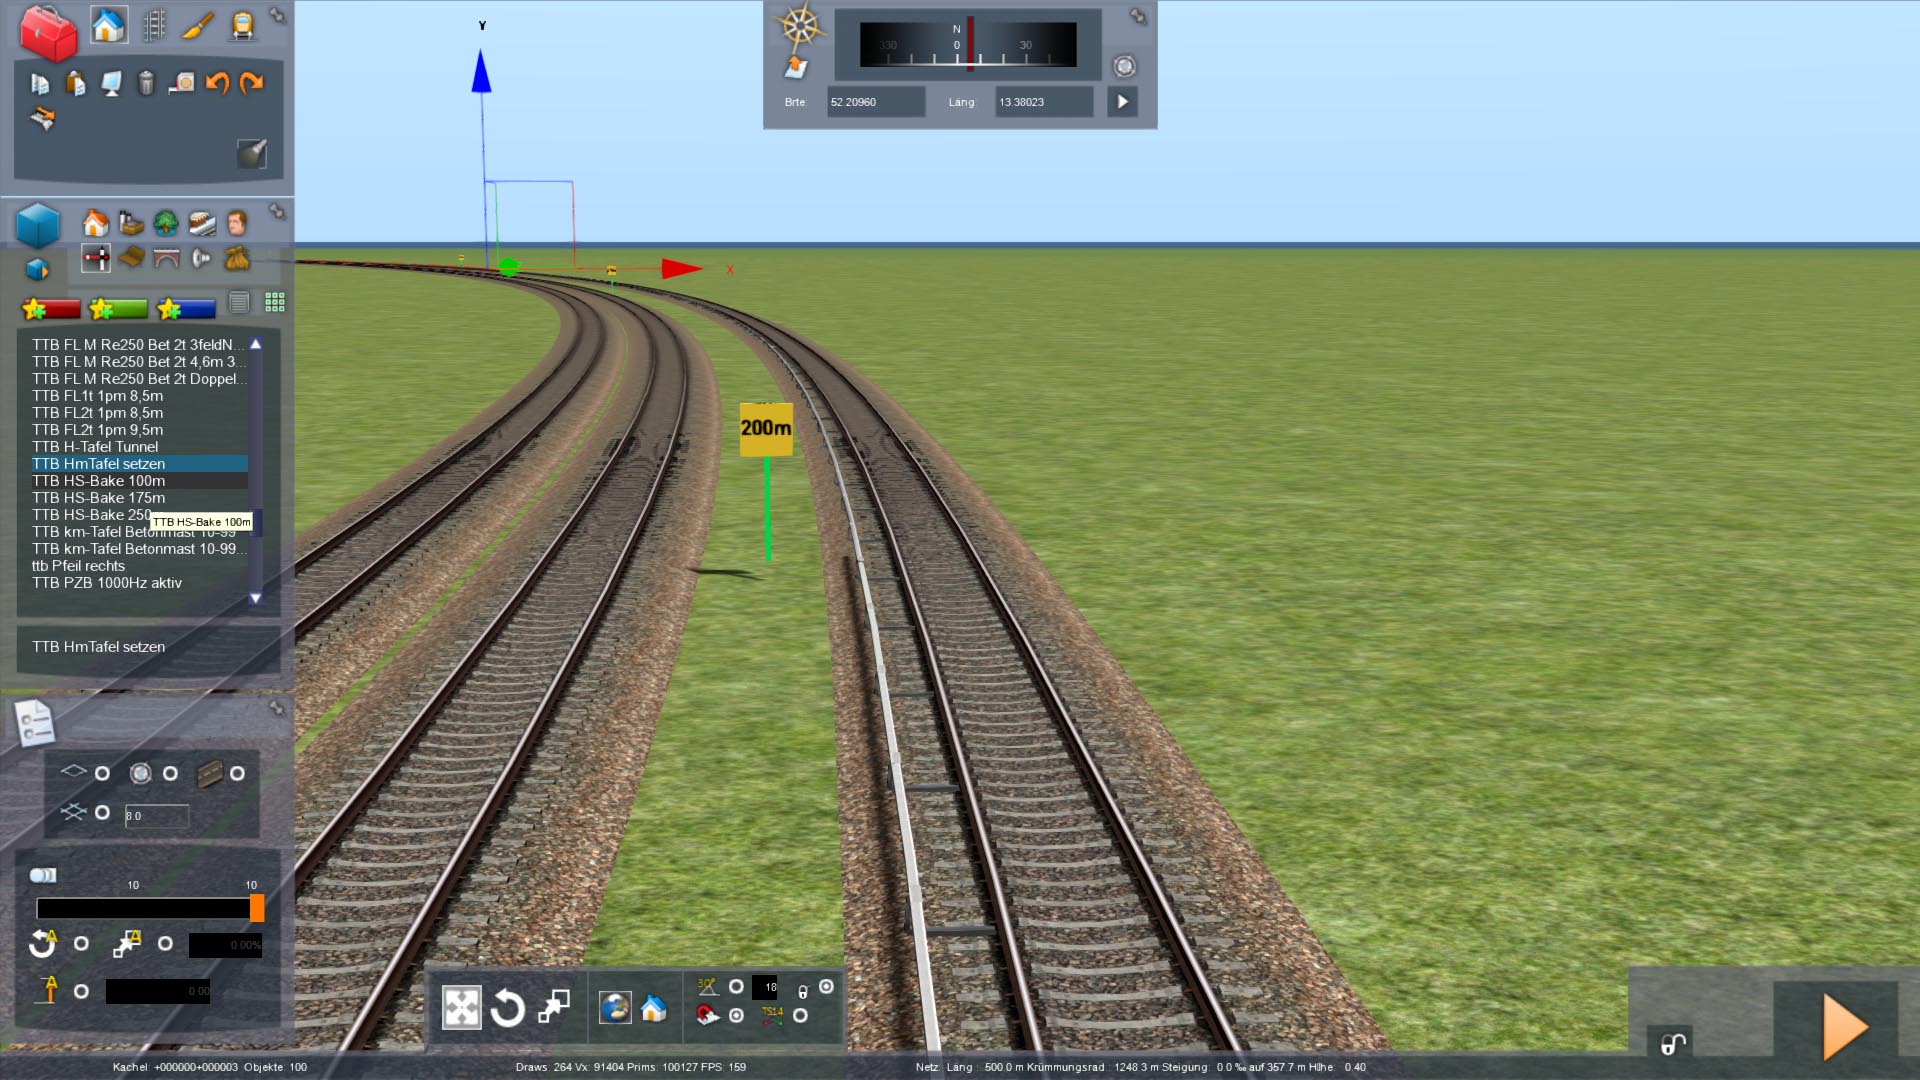The width and height of the screenshot is (1920, 1080).
Task: Select the rolling stock train icon
Action: (x=242, y=25)
